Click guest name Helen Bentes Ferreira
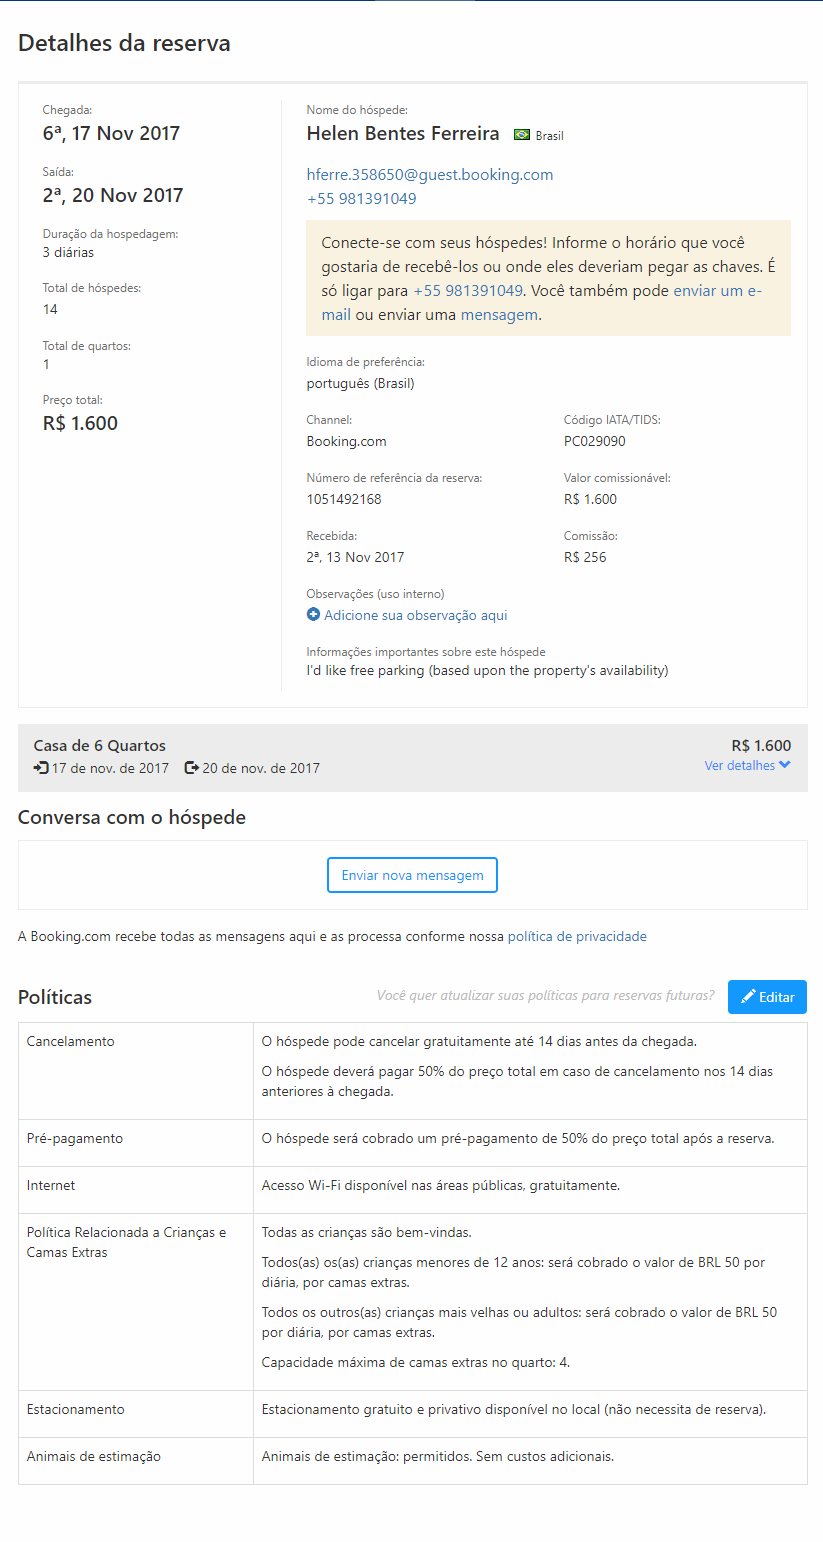This screenshot has width=823, height=1542. pos(403,133)
